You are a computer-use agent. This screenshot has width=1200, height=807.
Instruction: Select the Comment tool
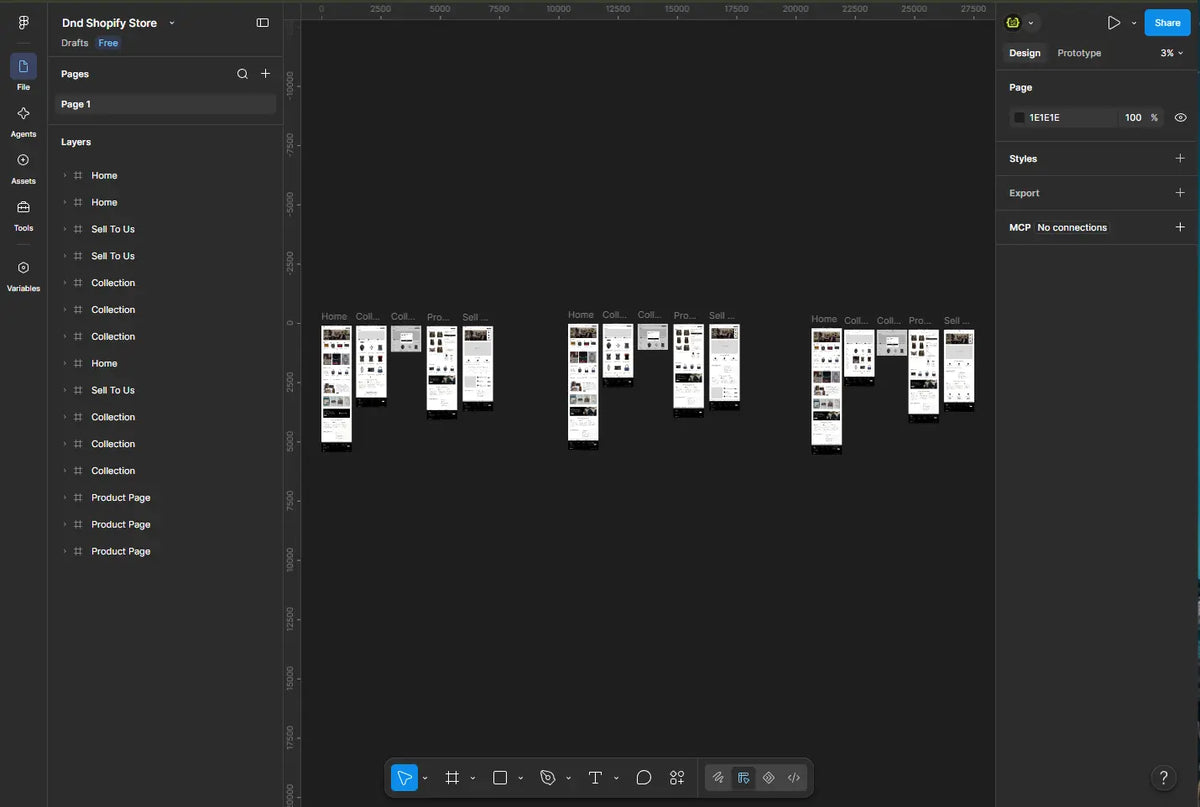[644, 777]
